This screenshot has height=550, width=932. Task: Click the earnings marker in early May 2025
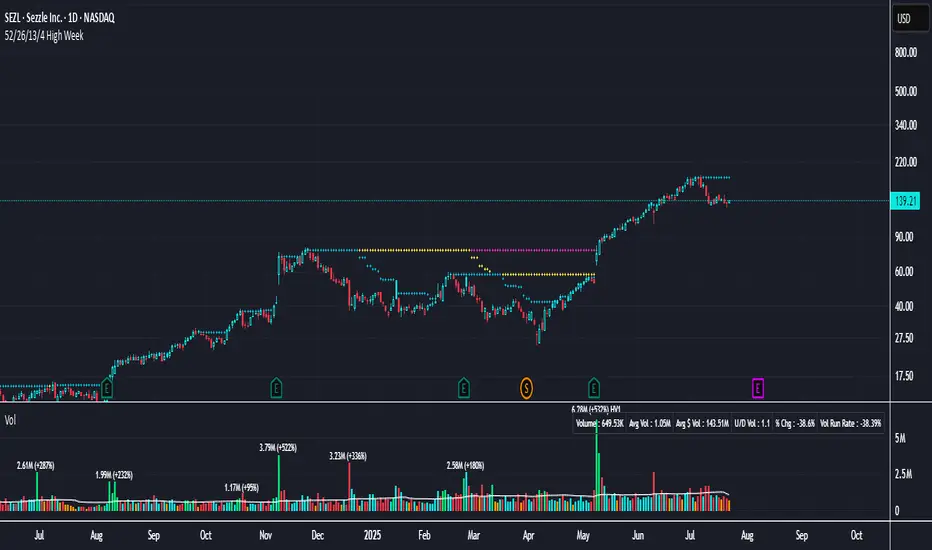click(x=594, y=385)
